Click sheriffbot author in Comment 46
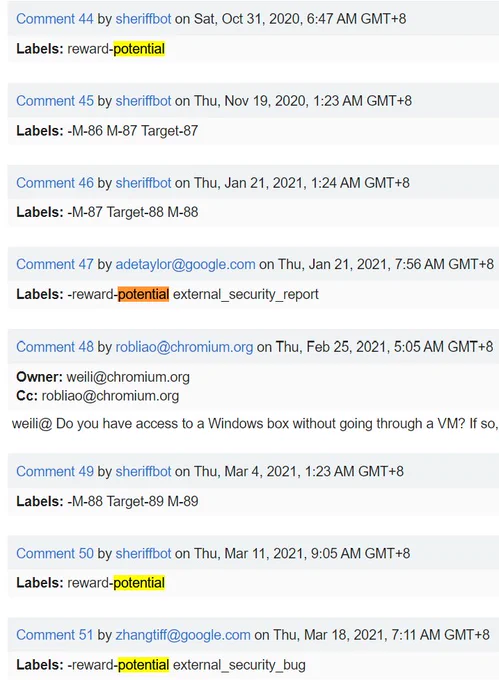This screenshot has height=680, width=499. tap(144, 183)
